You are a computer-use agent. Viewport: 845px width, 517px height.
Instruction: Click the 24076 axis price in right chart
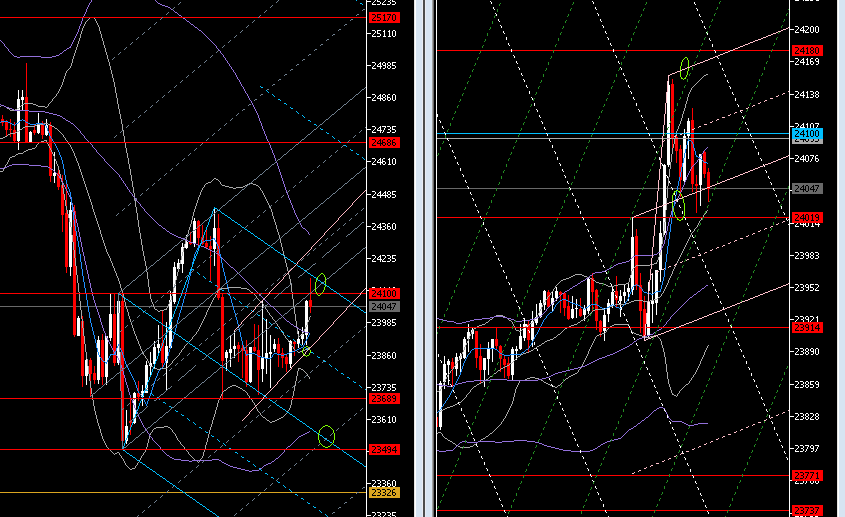[807, 158]
